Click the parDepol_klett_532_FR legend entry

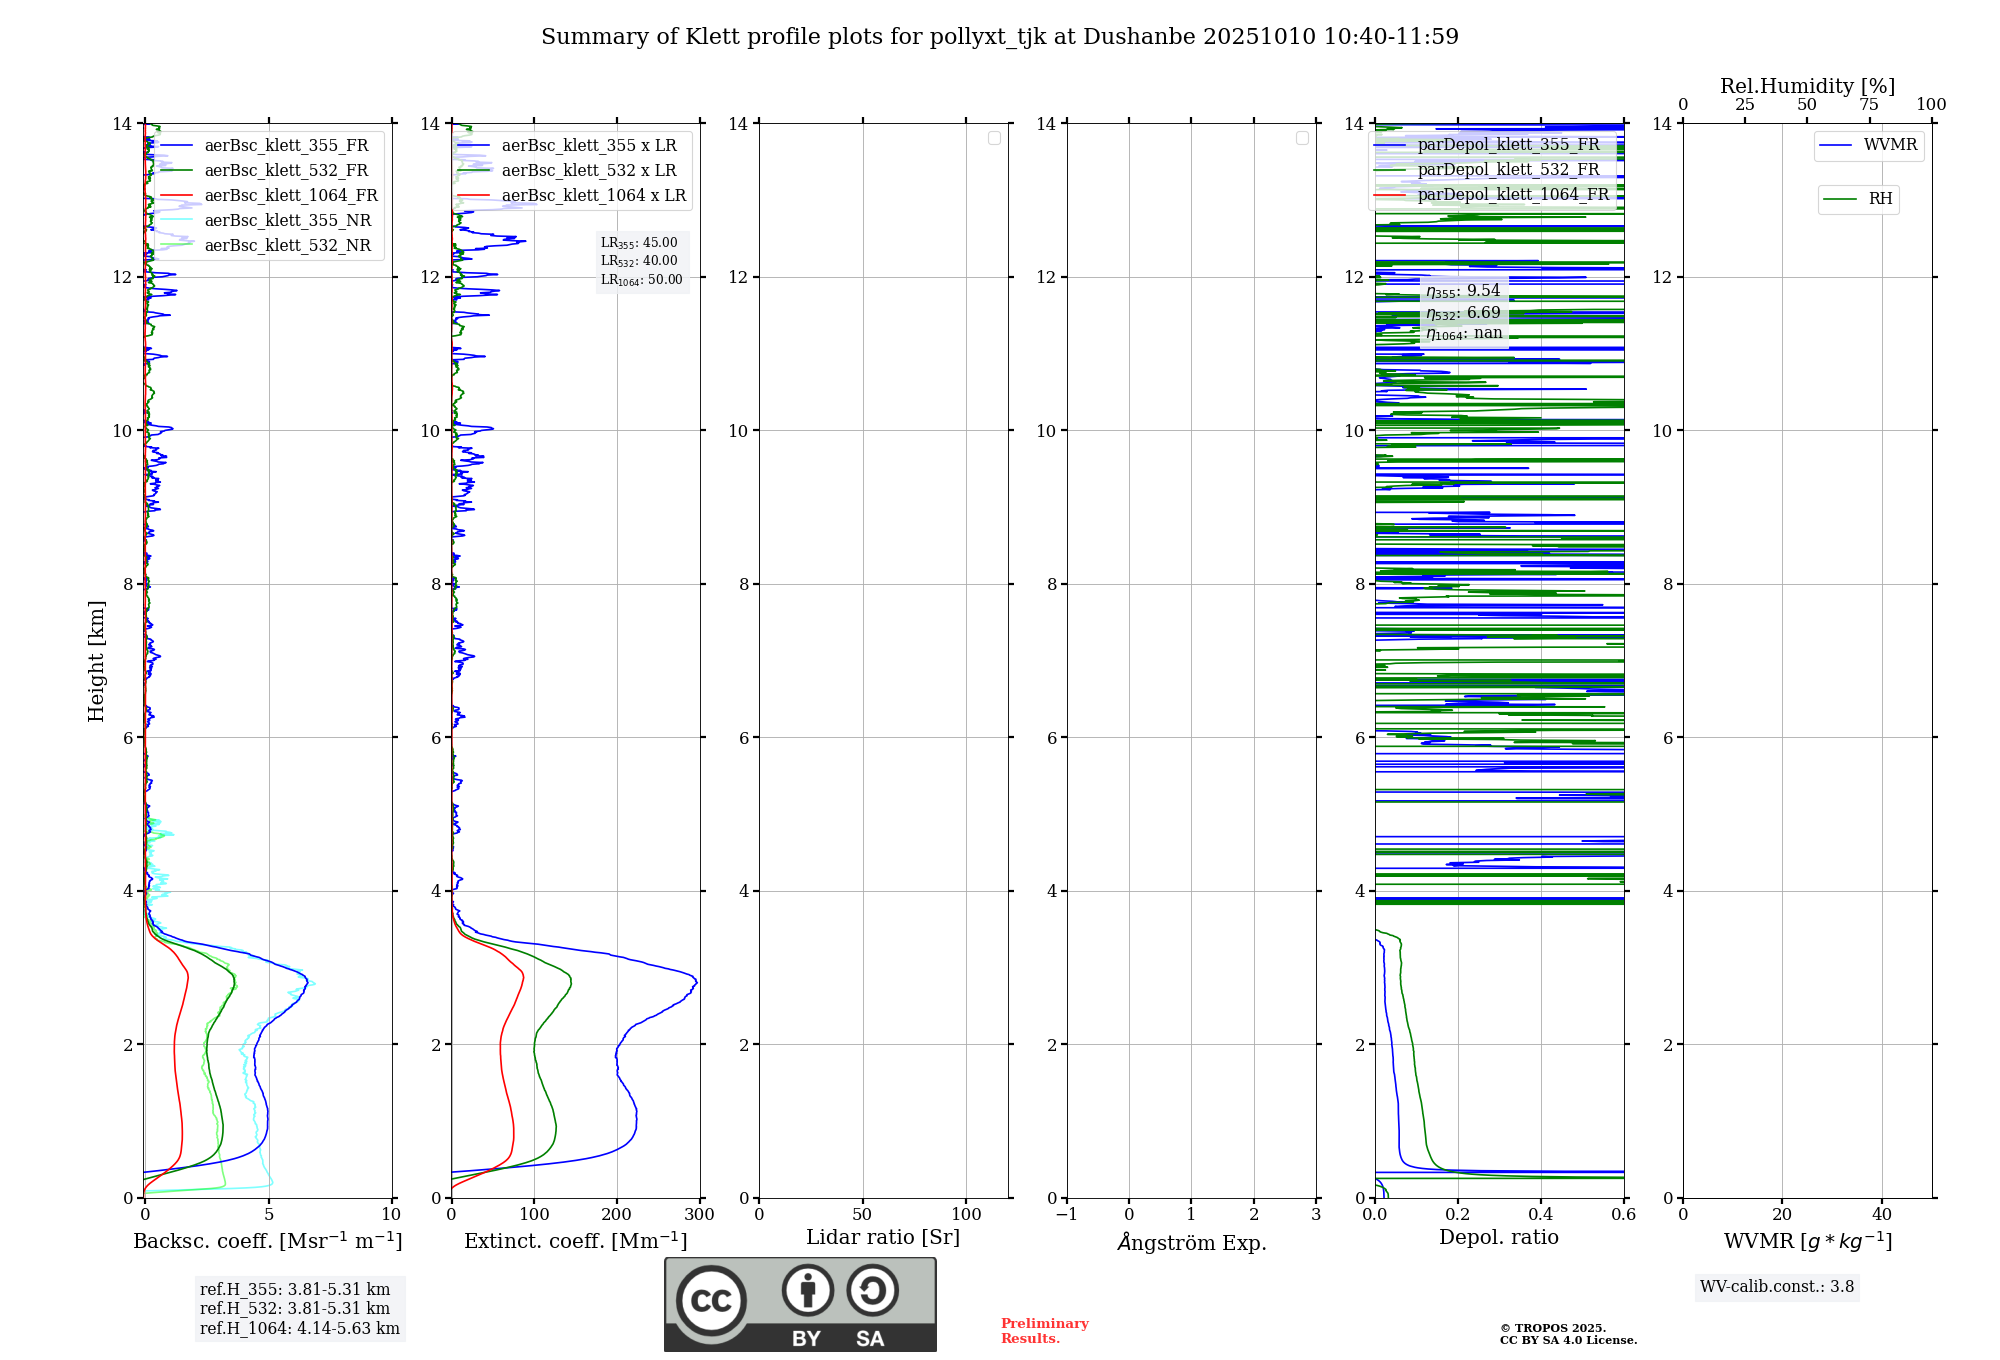(1508, 170)
